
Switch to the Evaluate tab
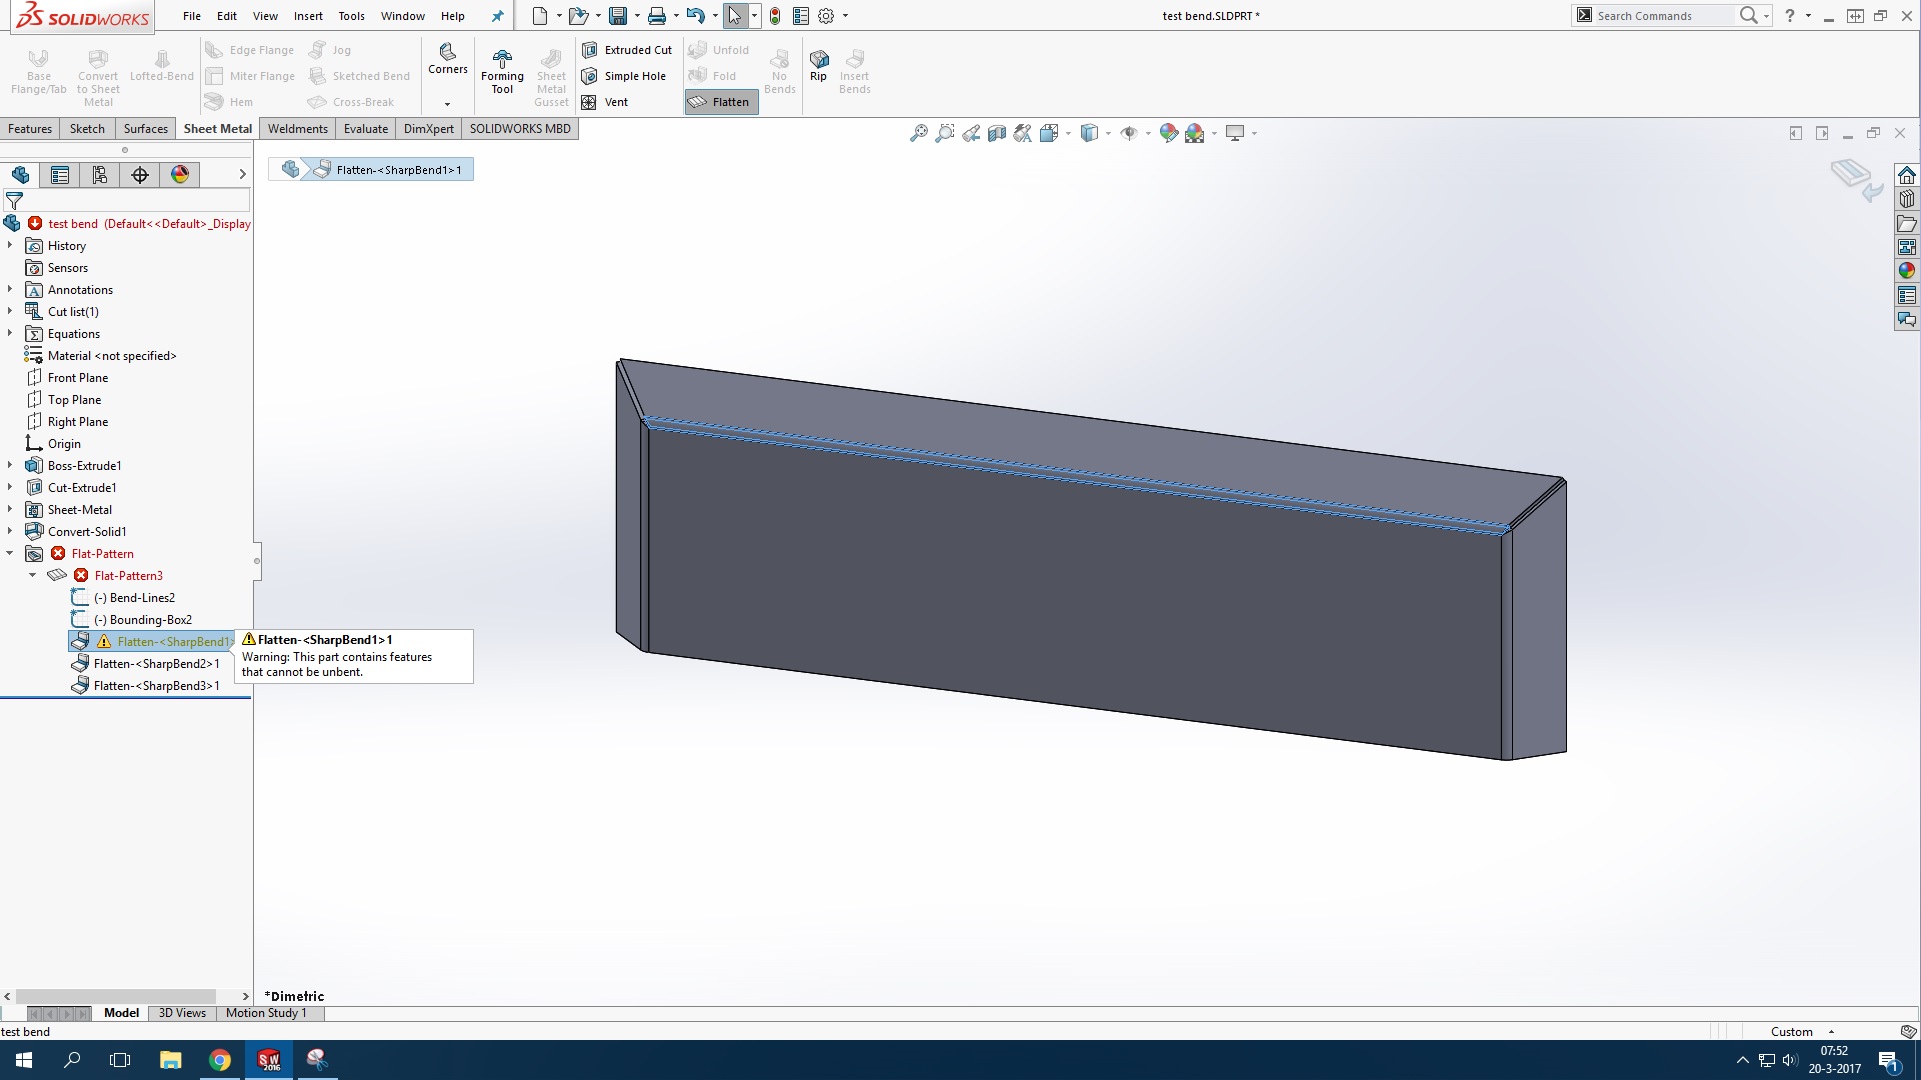pyautogui.click(x=365, y=129)
